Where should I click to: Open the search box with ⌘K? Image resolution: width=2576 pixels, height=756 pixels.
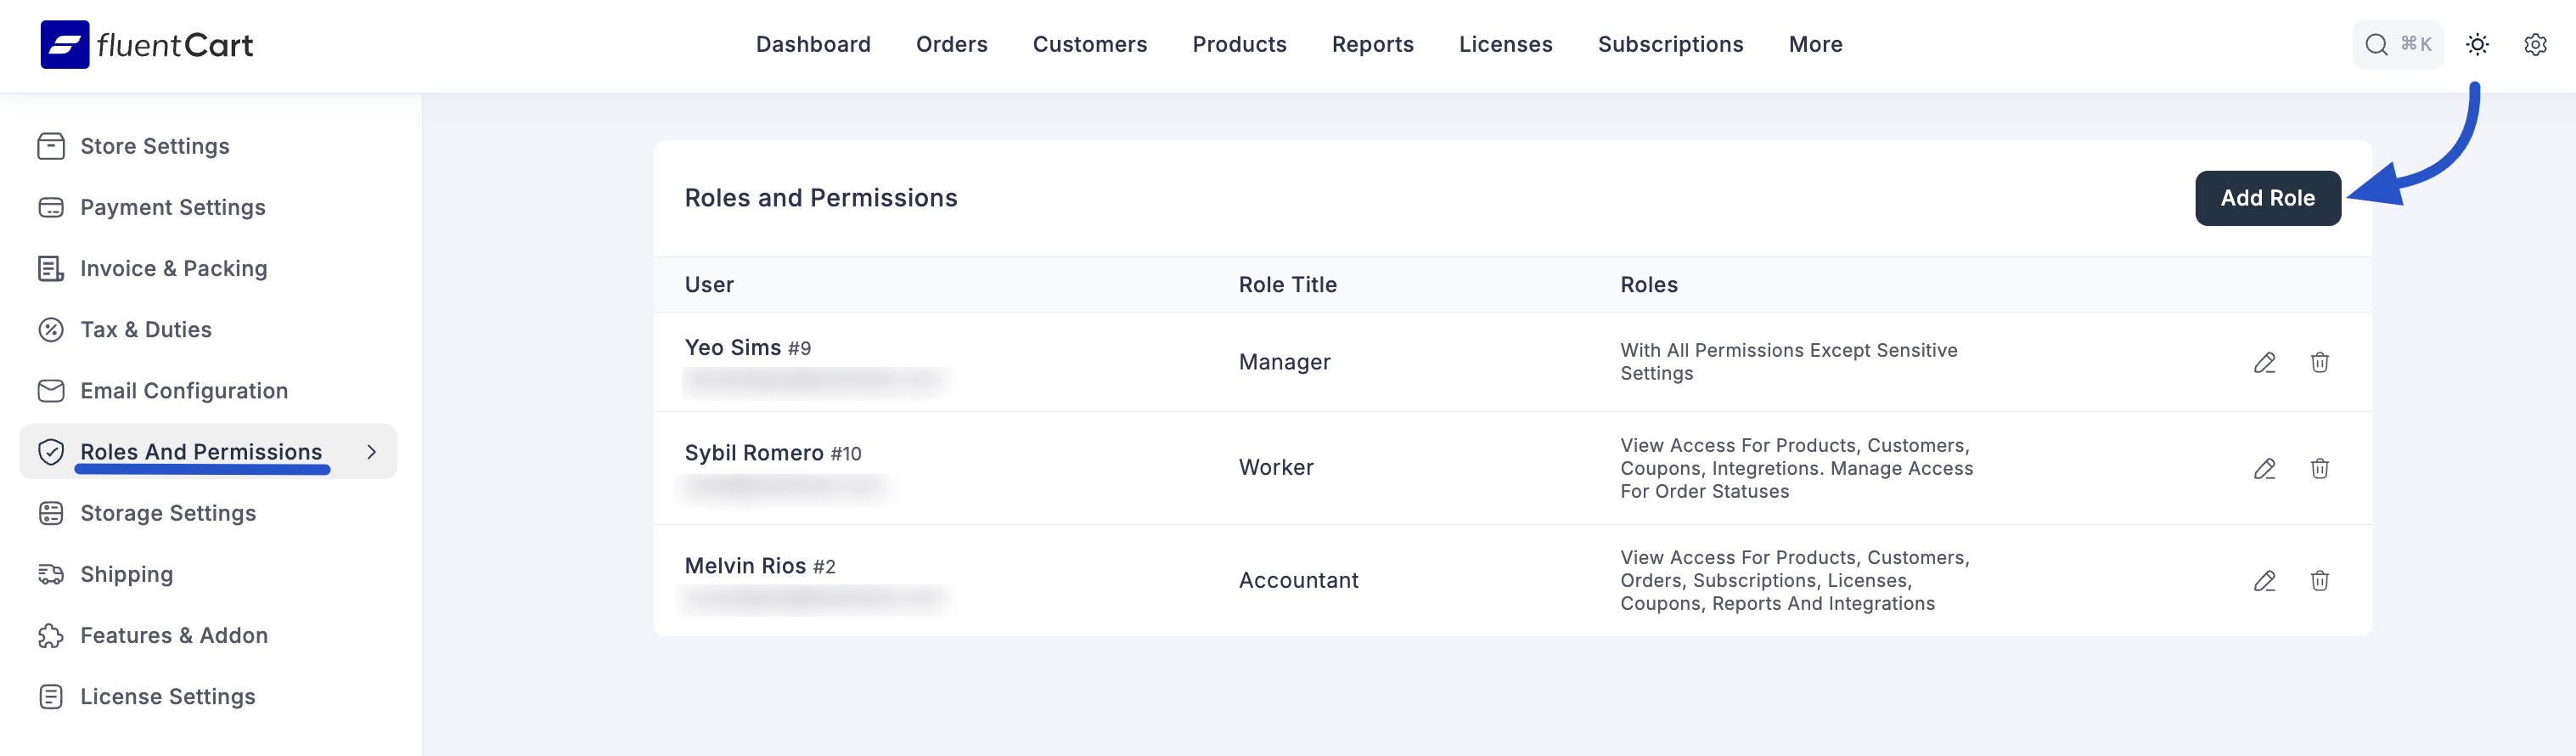coord(2397,44)
